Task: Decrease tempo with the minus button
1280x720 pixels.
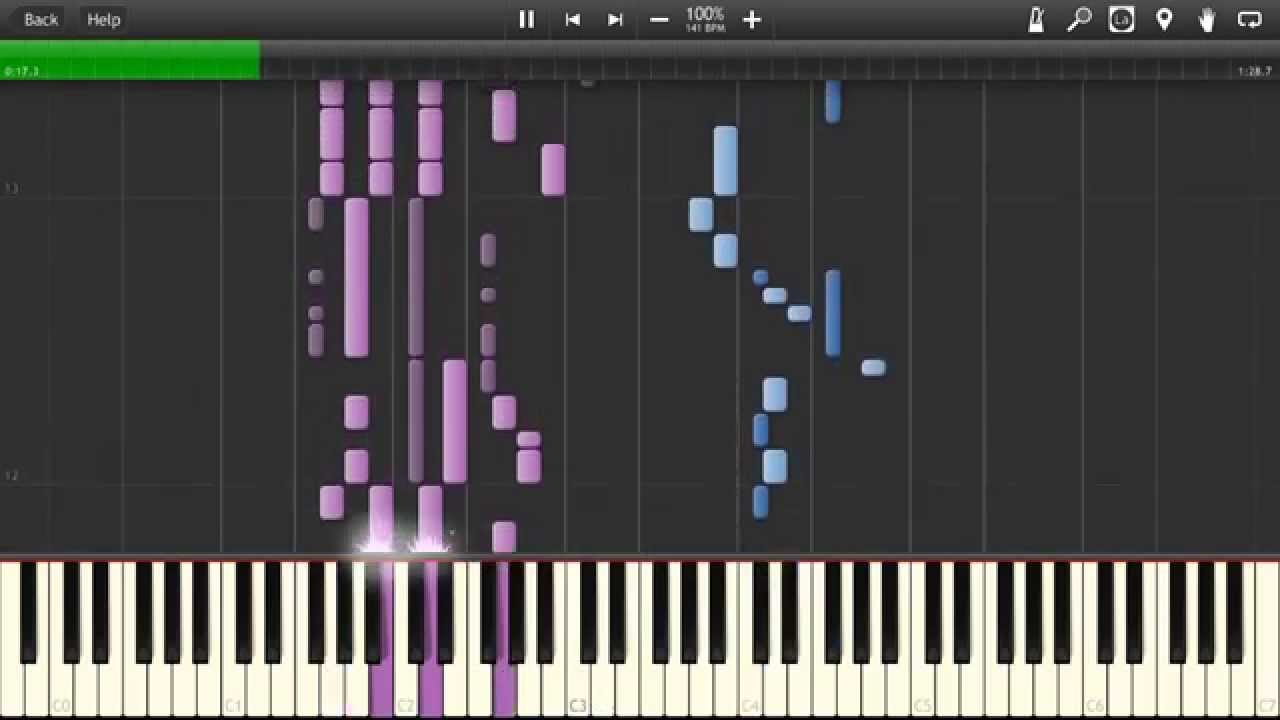Action: [x=659, y=19]
